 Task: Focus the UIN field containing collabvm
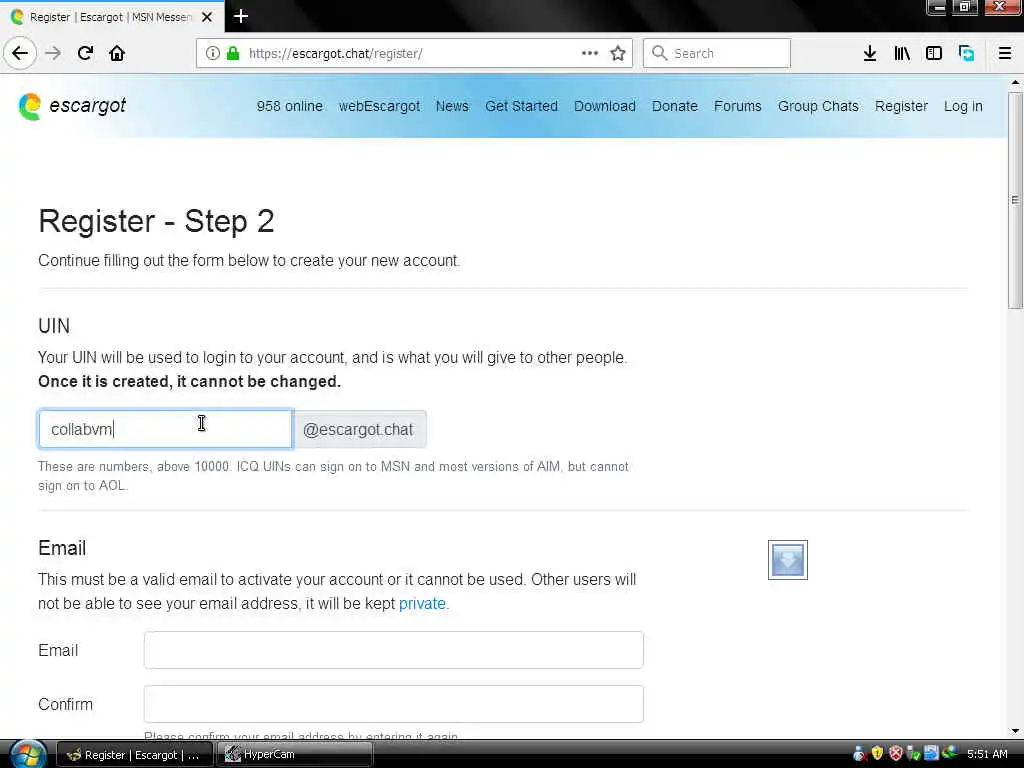coord(165,429)
